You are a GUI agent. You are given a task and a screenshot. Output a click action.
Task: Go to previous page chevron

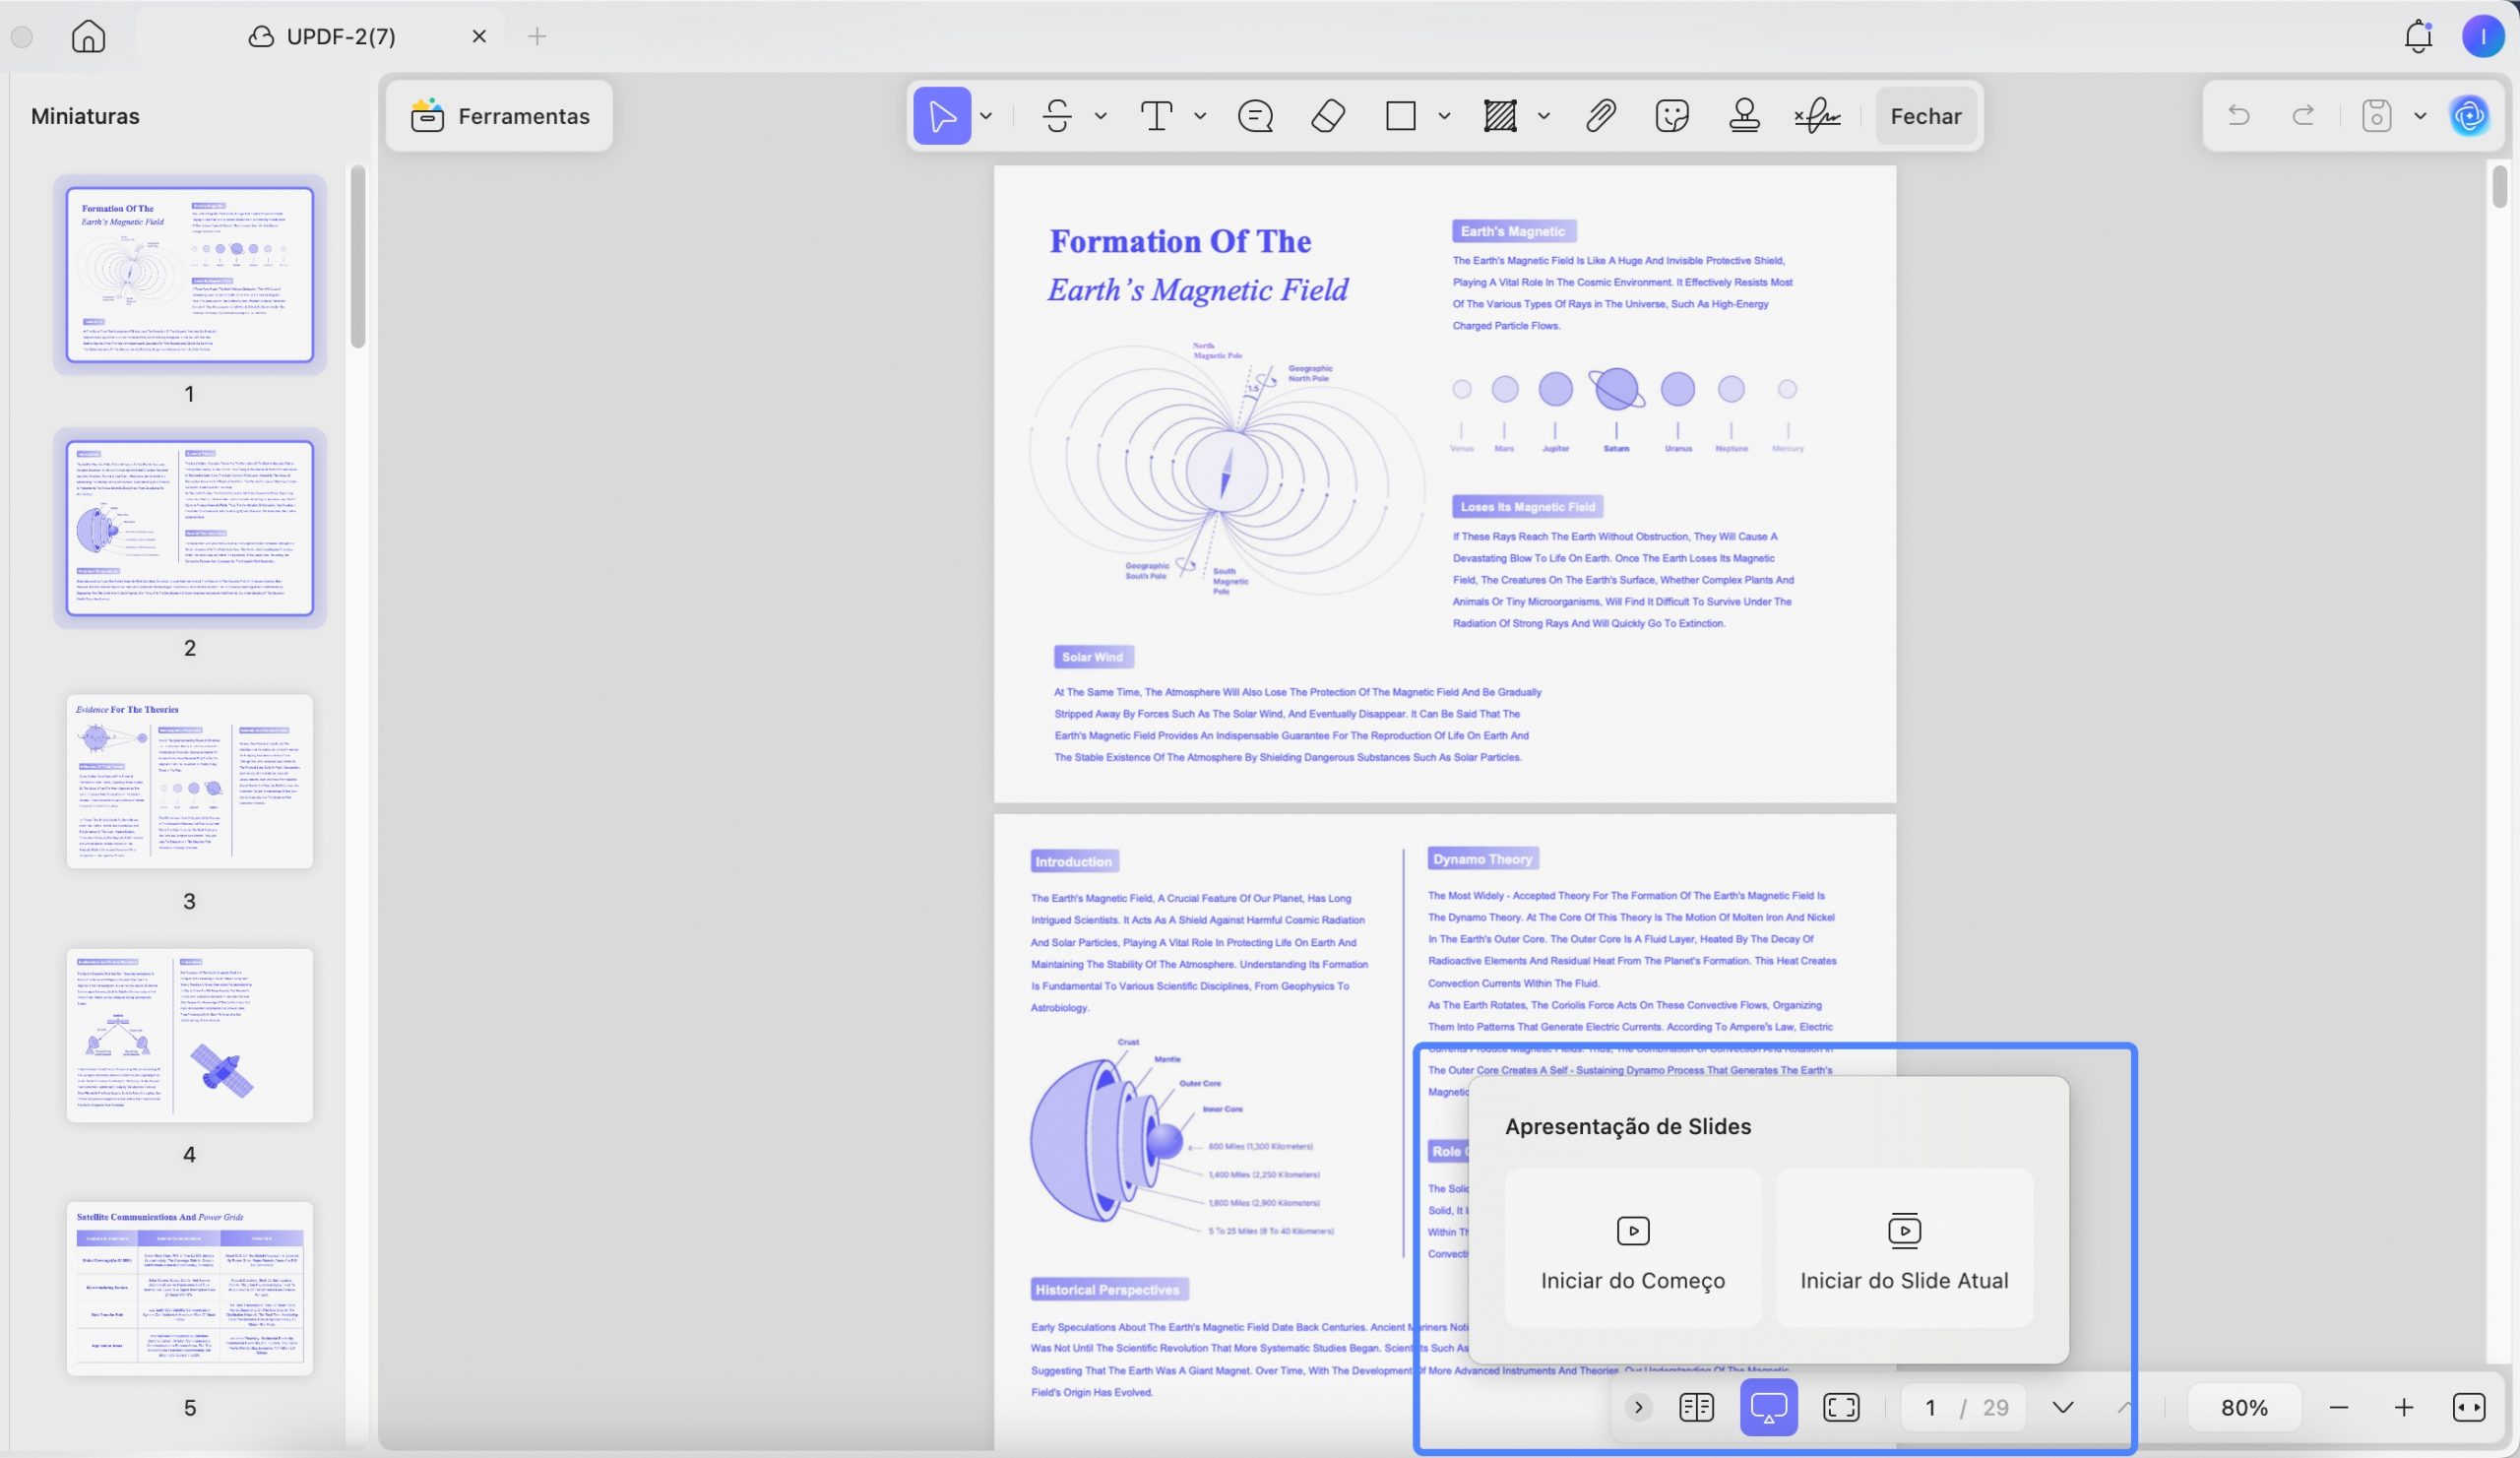pos(2125,1407)
